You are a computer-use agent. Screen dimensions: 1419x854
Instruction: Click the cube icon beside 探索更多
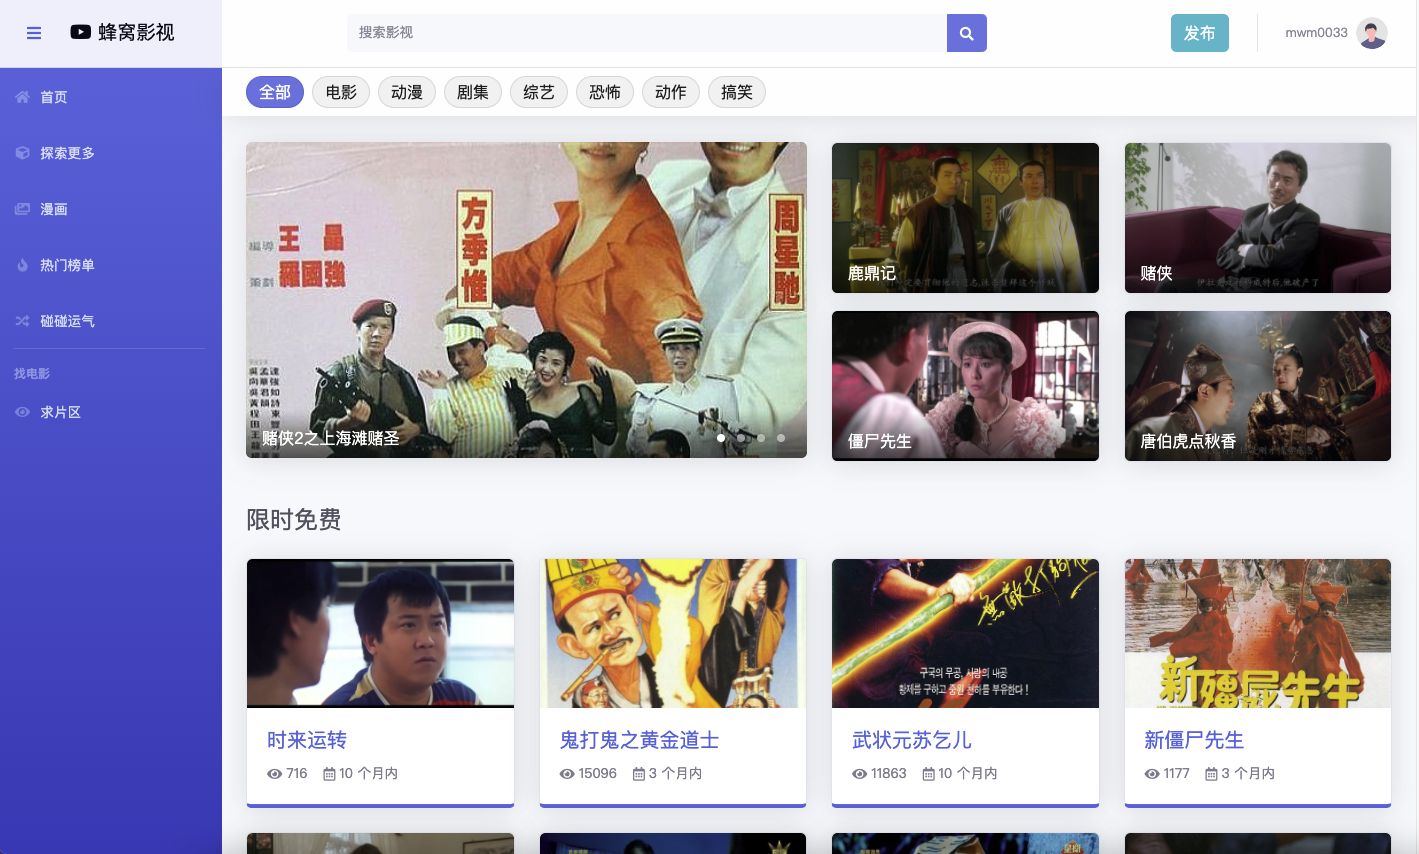pos(23,153)
